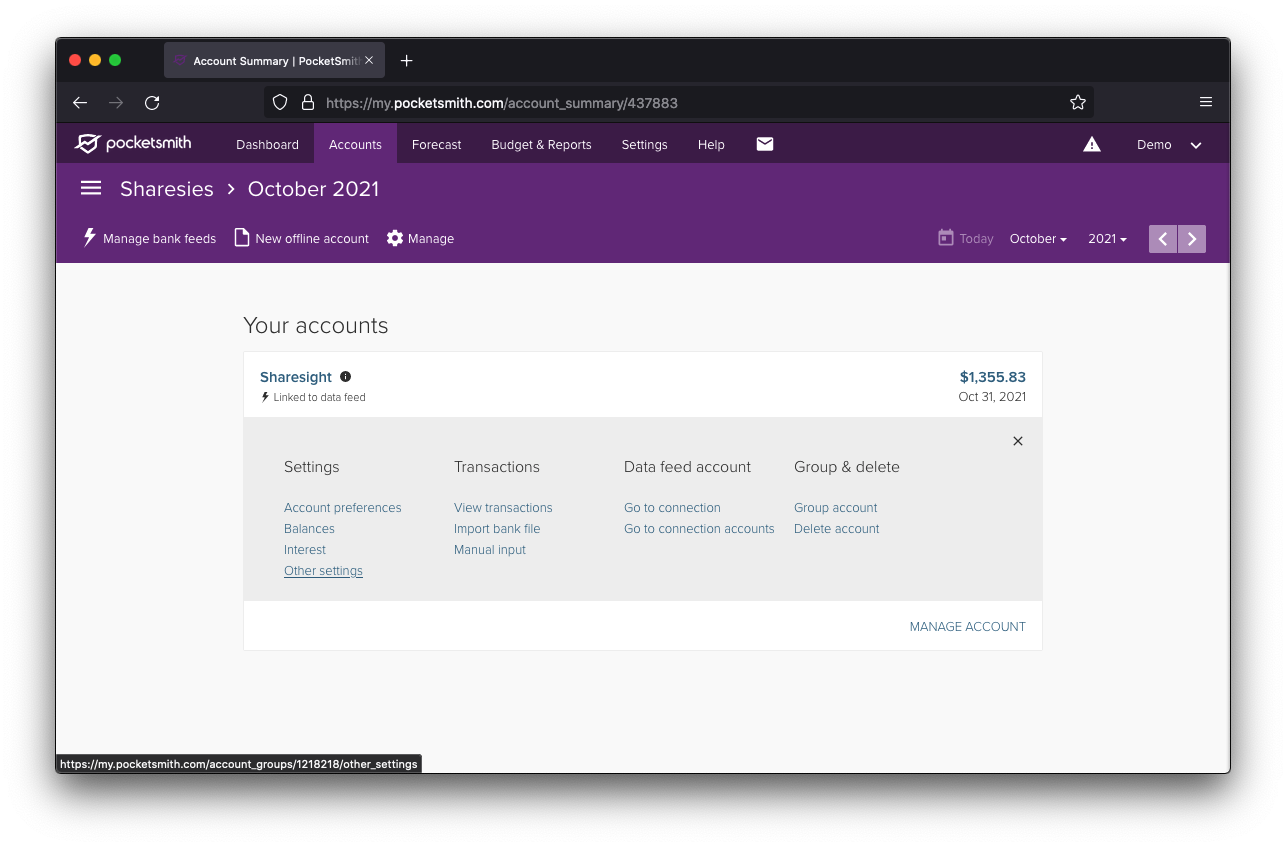Open the Account preferences link
Viewport: 1286px width, 847px height.
(342, 508)
